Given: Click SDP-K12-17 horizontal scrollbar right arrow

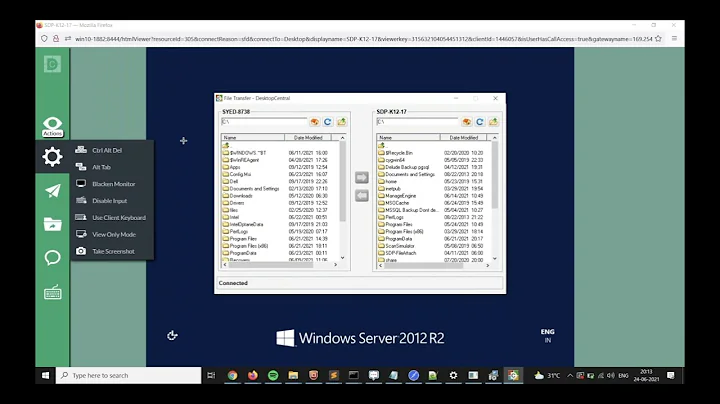Looking at the screenshot, I should tap(488, 265).
